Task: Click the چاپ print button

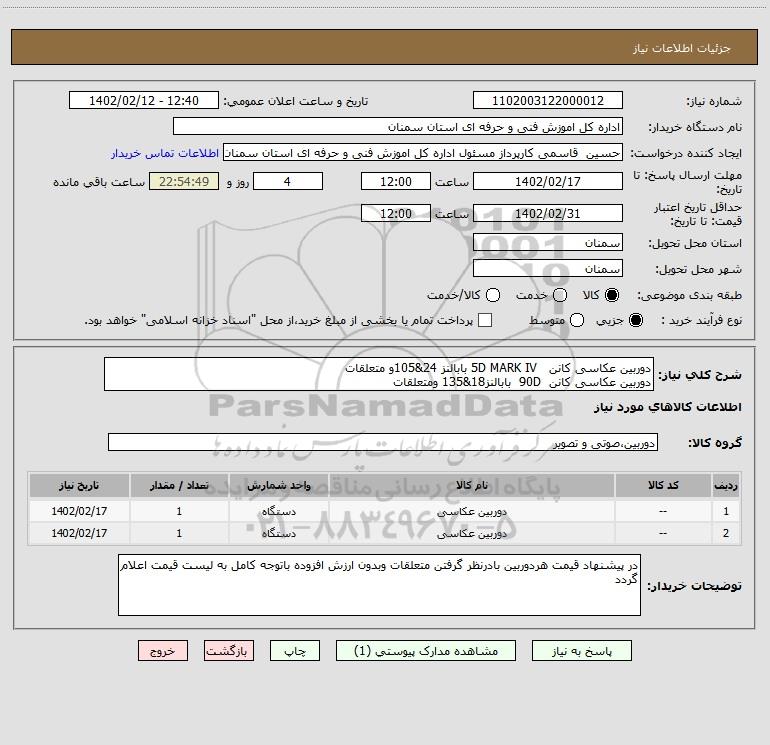Action: (295, 651)
